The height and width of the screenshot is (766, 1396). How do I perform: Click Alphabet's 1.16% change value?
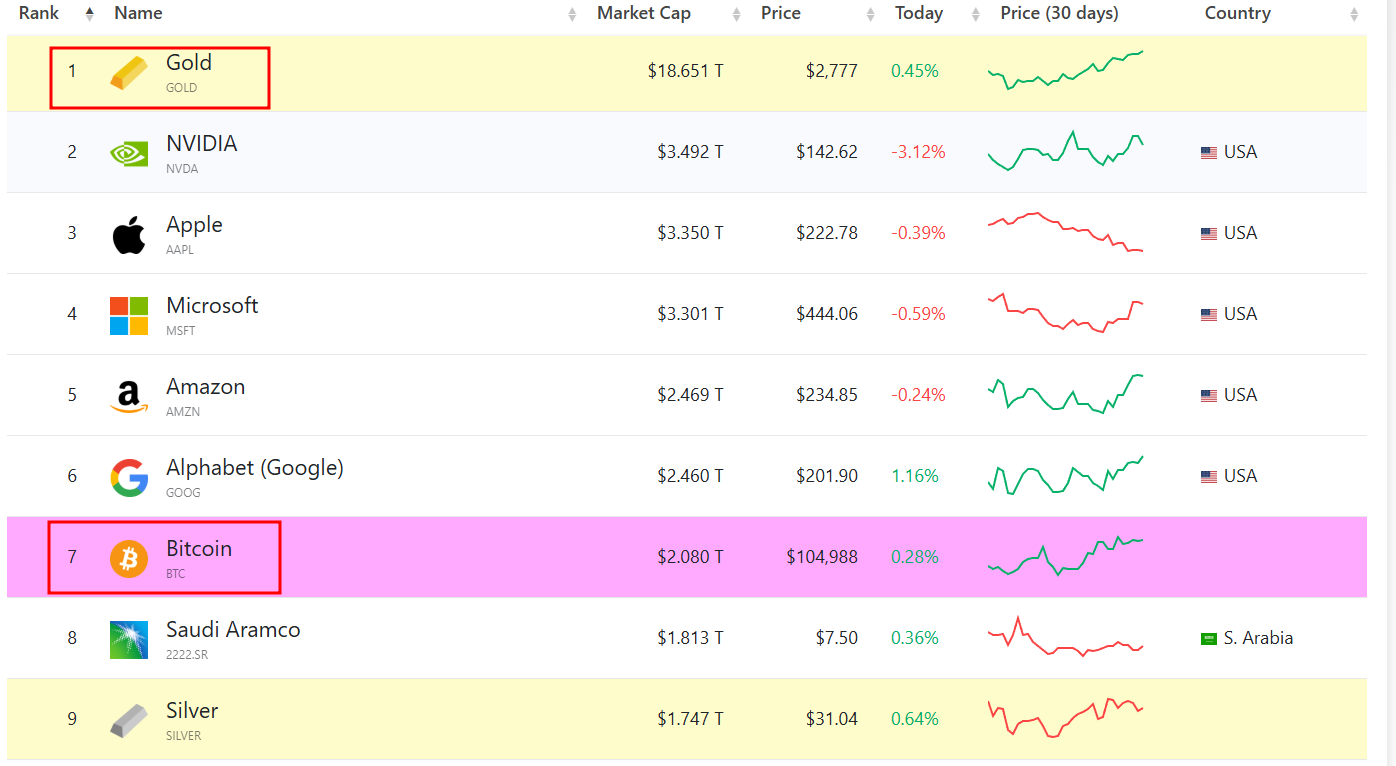pos(915,476)
